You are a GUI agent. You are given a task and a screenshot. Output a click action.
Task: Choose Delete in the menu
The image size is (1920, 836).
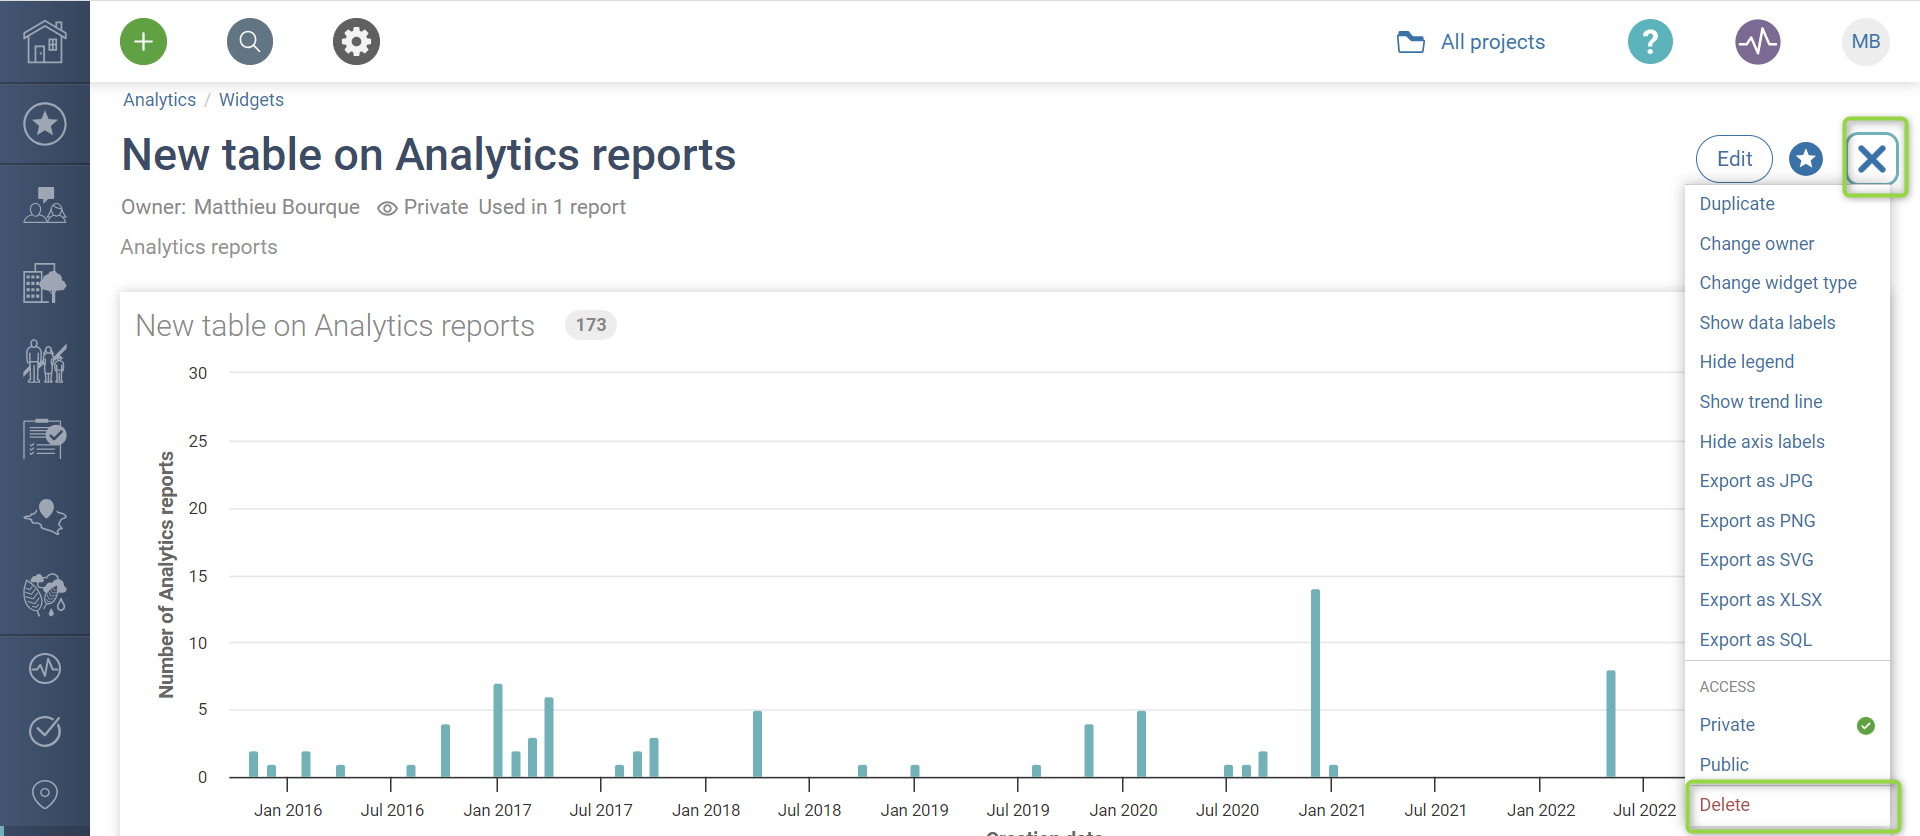click(x=1725, y=805)
